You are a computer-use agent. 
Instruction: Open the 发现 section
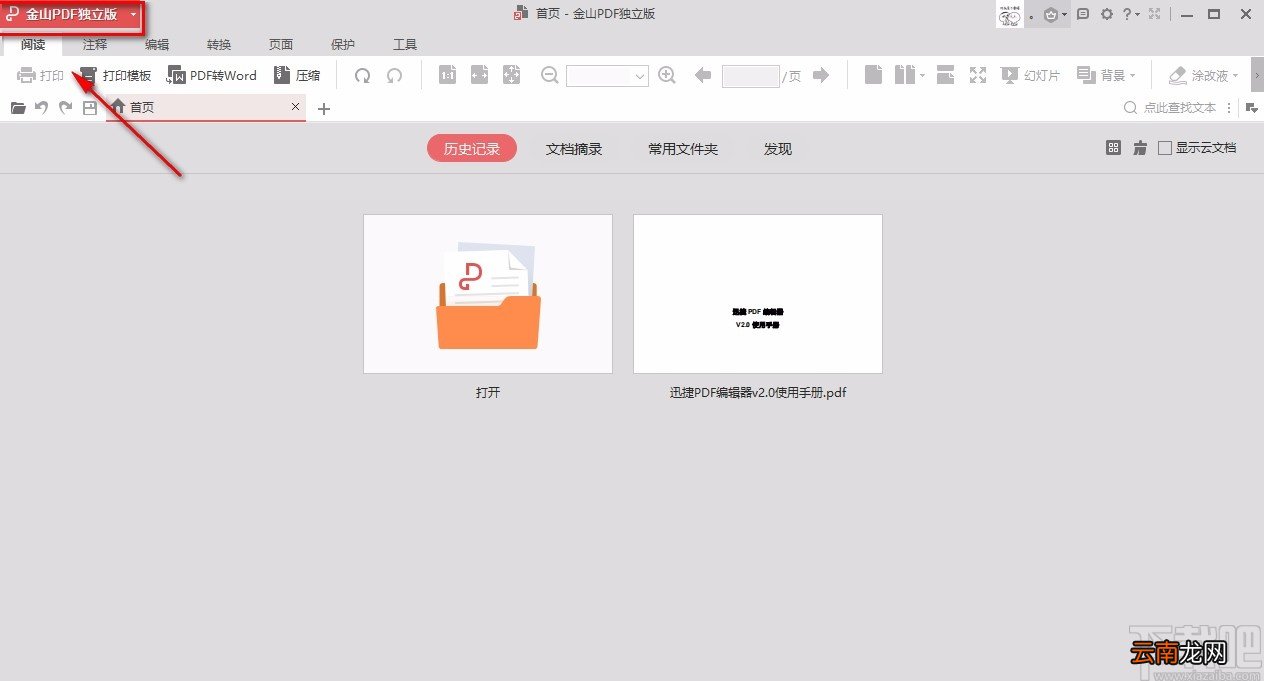[x=778, y=149]
